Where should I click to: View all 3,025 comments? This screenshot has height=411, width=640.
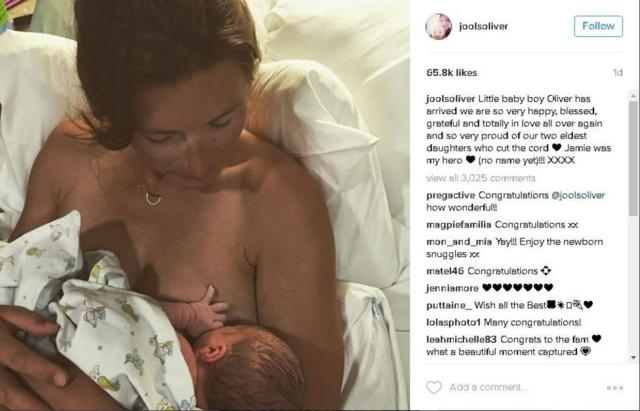pyautogui.click(x=481, y=178)
